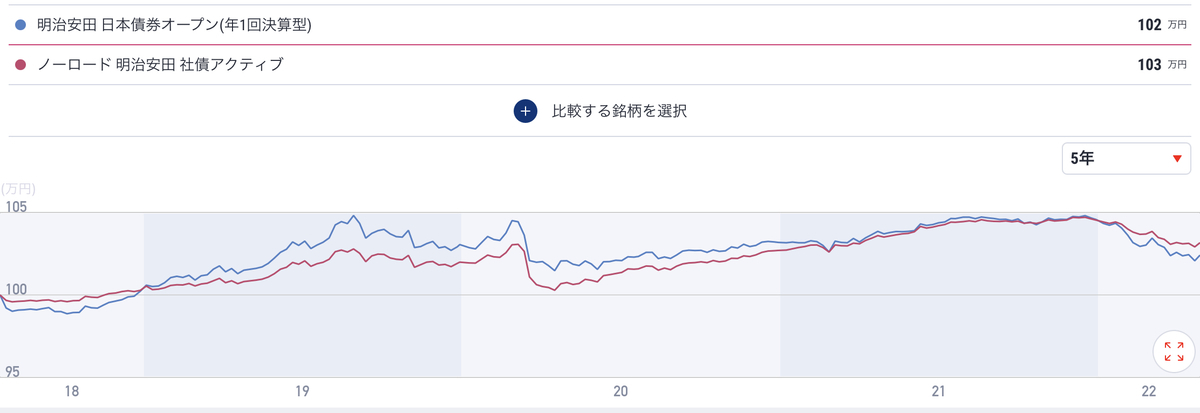
Task: Click the red dropdown arrow triangle
Action: (x=1177, y=159)
